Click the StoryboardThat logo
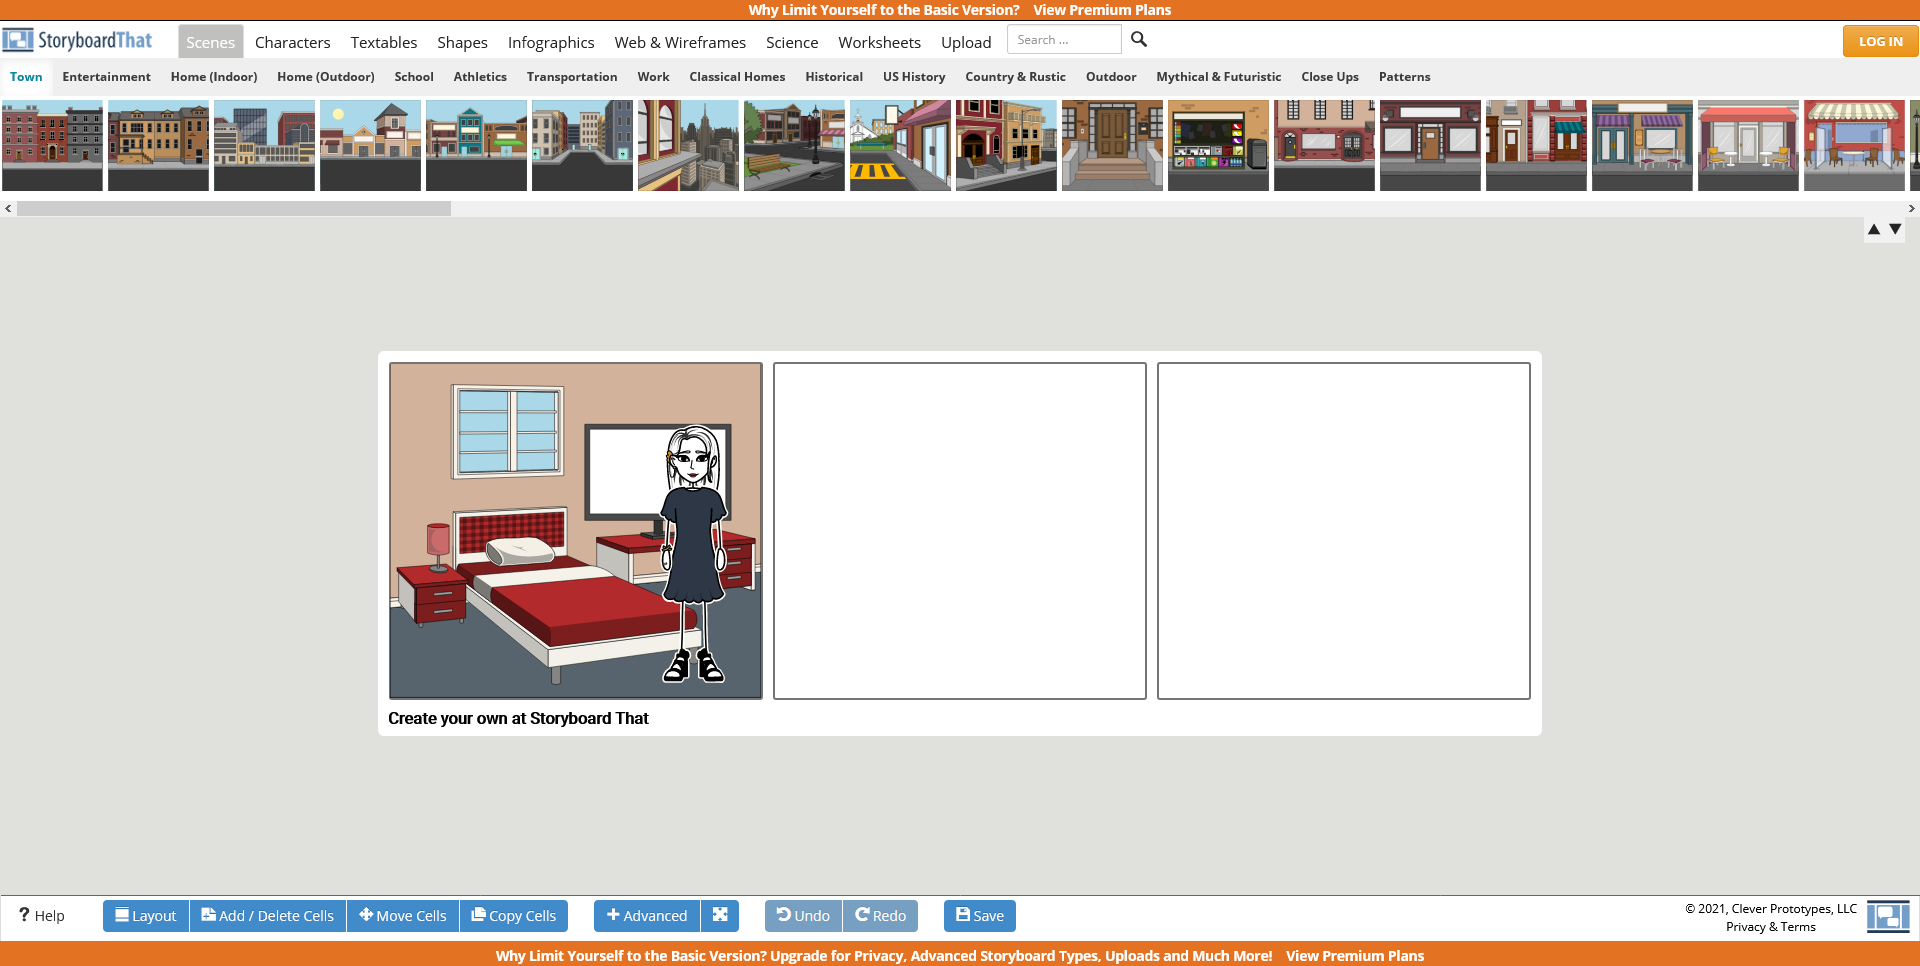 (x=78, y=40)
